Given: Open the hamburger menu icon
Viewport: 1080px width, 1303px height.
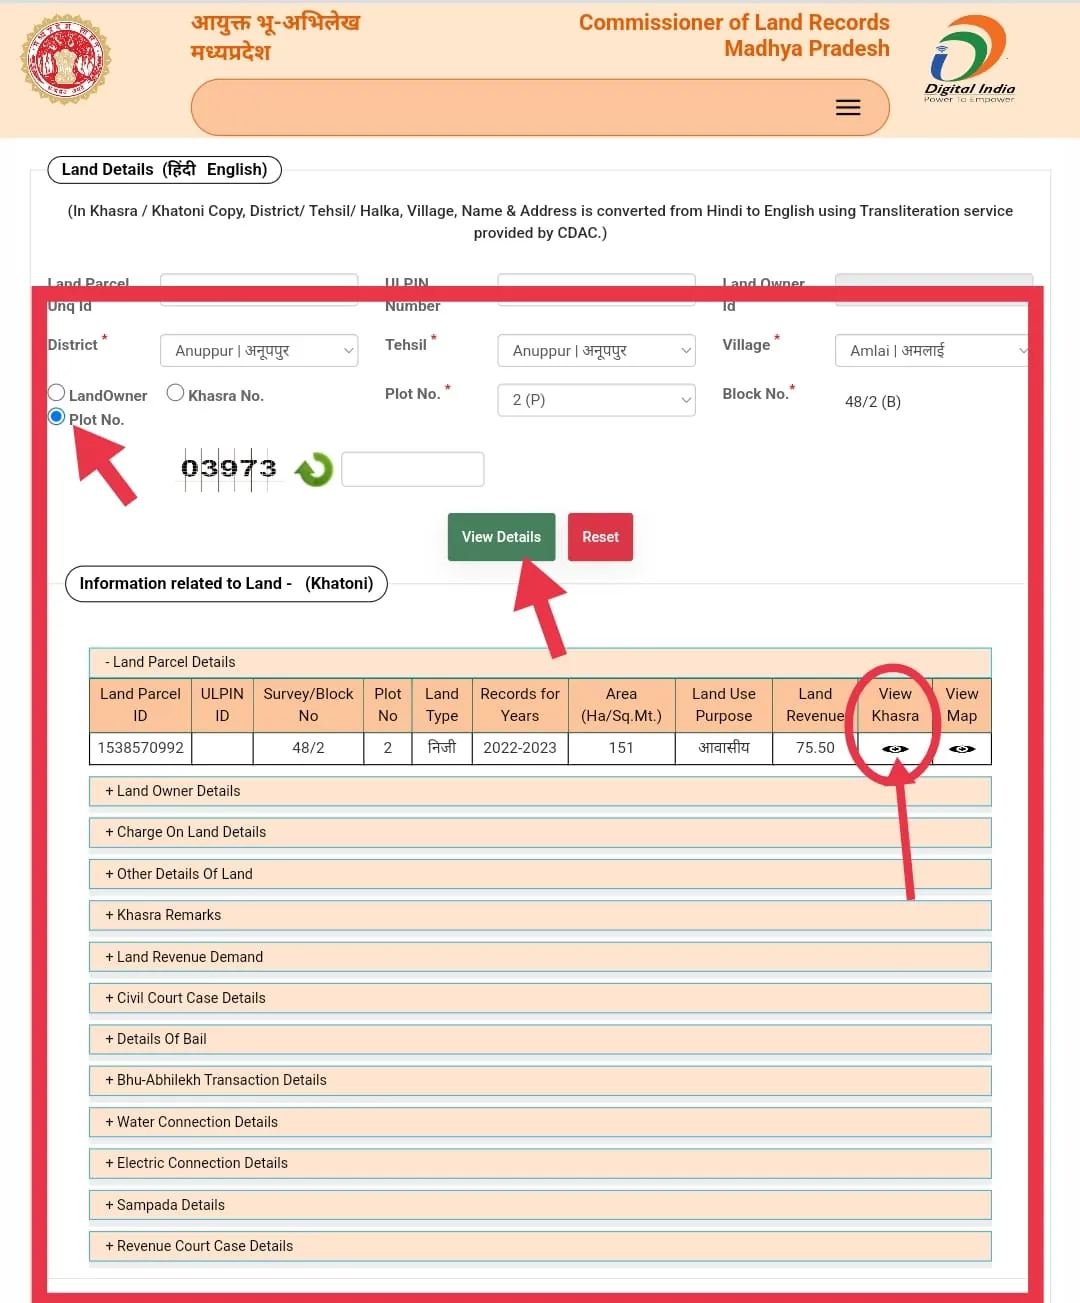Looking at the screenshot, I should pyautogui.click(x=847, y=108).
